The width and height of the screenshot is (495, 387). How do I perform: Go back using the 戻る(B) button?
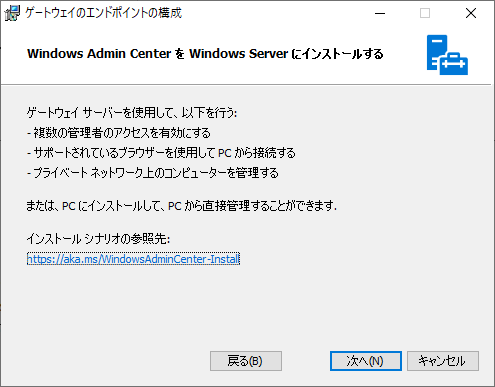pyautogui.click(x=246, y=361)
